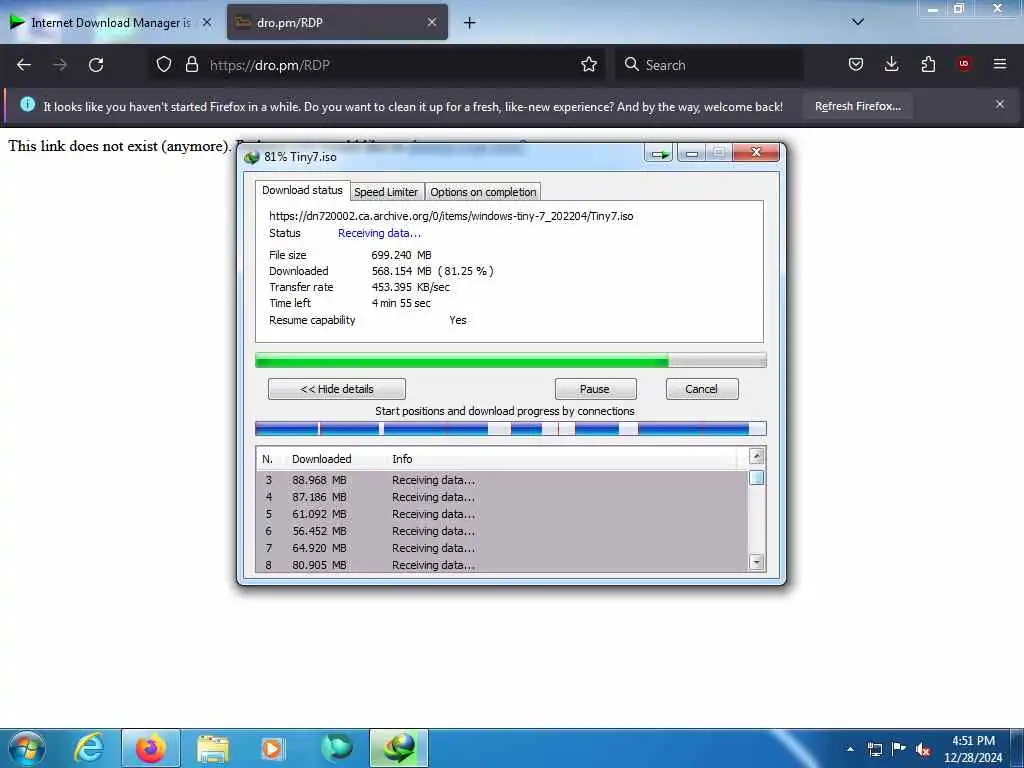Click the blue connections progress bar
This screenshot has width=1024, height=768.
pyautogui.click(x=511, y=428)
